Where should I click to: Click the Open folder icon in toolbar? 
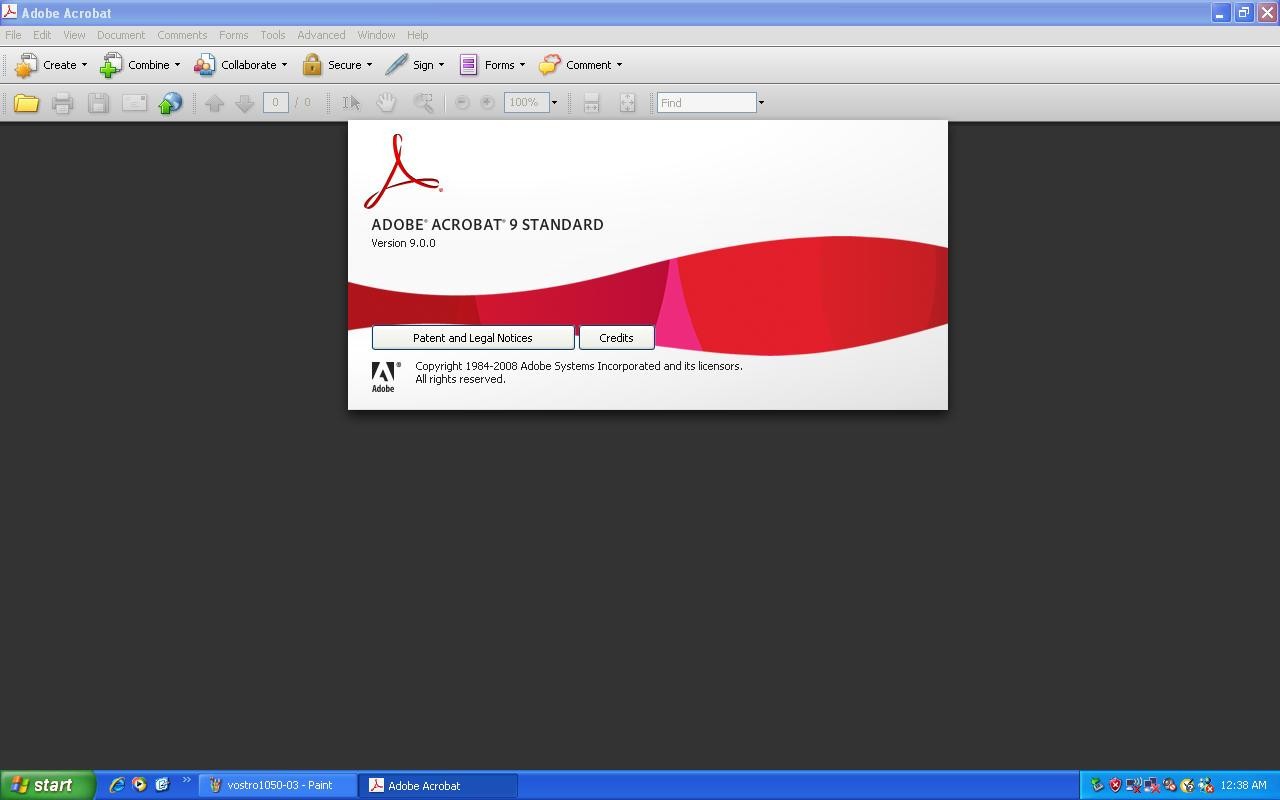(26, 103)
